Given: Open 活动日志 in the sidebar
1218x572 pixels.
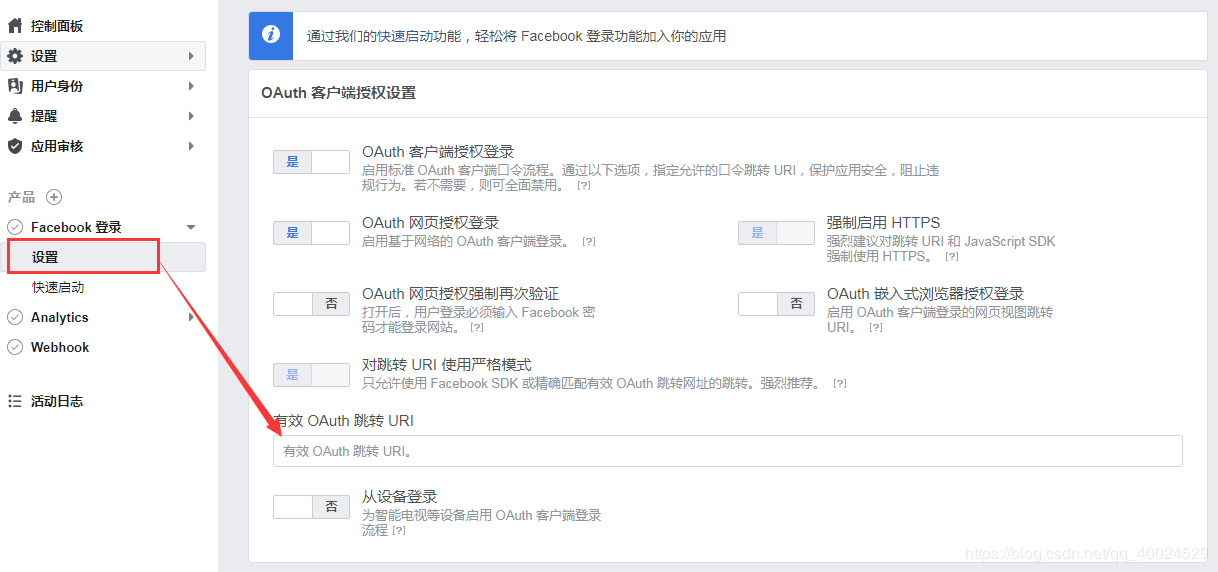Looking at the screenshot, I should point(57,401).
